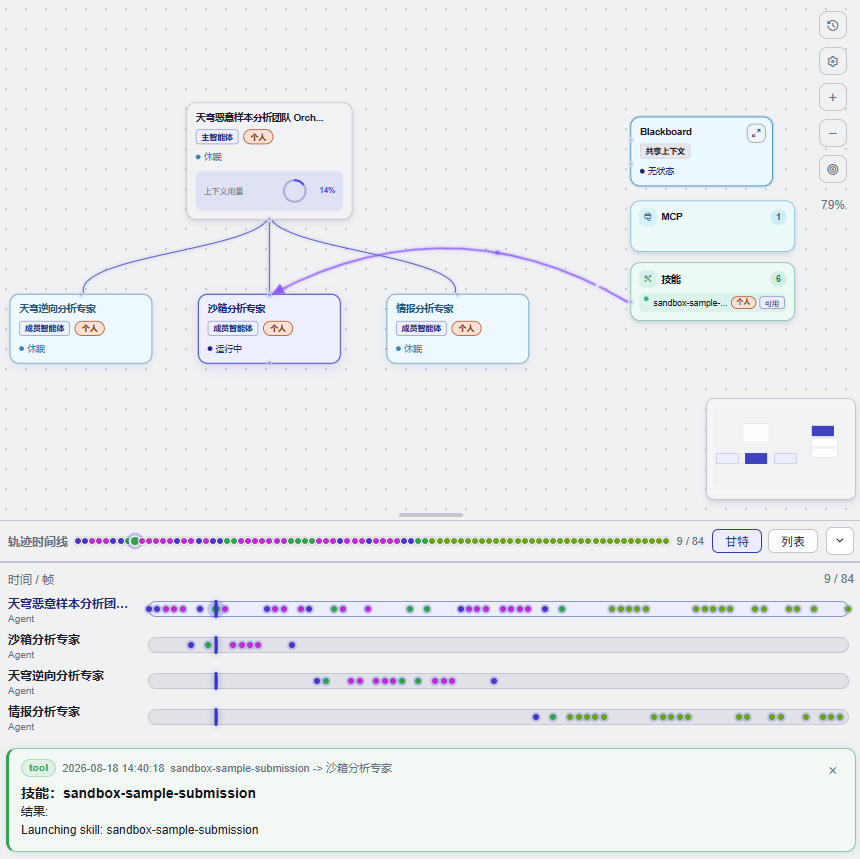Image resolution: width=860 pixels, height=859 pixels.
Task: Switch timeline to 列表 view
Action: [x=793, y=541]
